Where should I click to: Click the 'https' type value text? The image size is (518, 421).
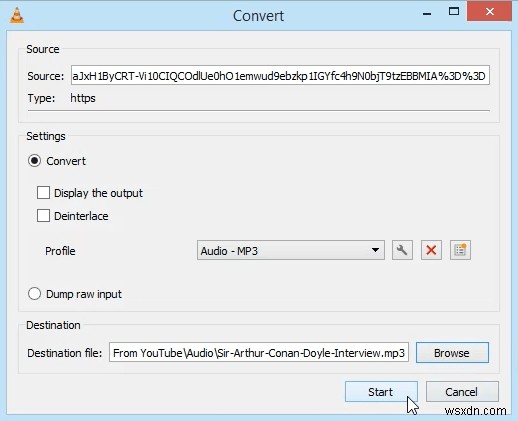point(83,98)
